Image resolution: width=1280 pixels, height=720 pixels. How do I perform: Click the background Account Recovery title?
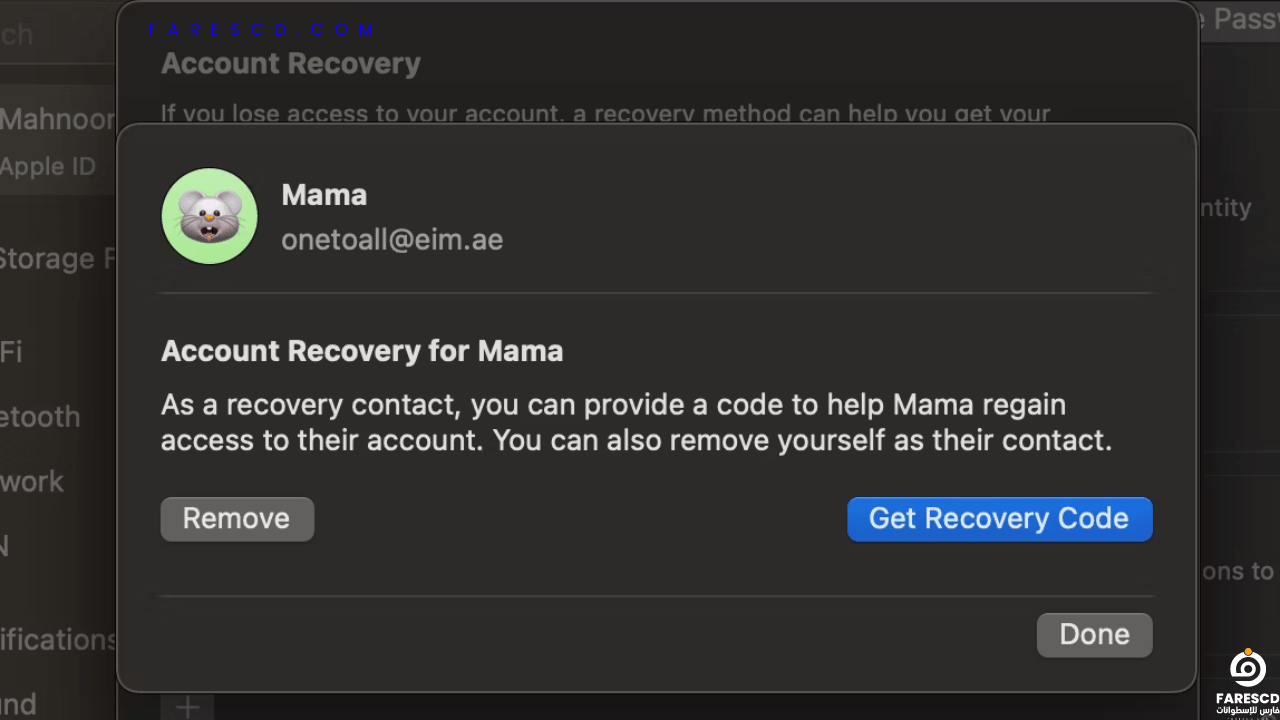coord(291,64)
